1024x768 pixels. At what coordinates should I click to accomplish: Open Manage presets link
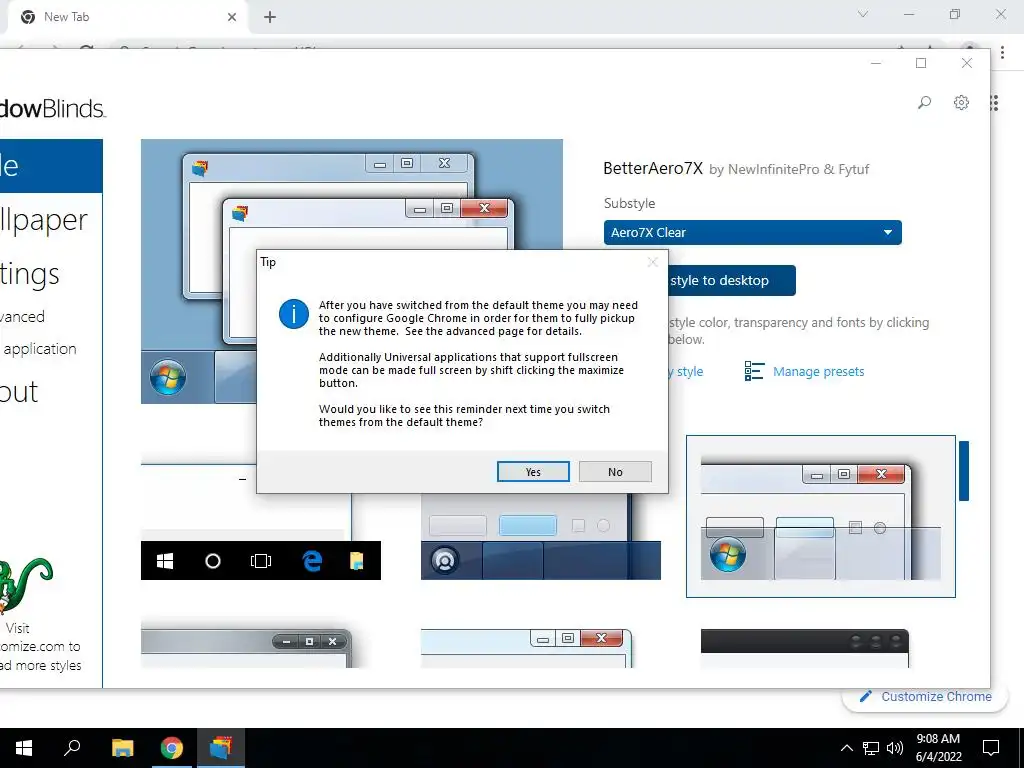click(x=818, y=372)
